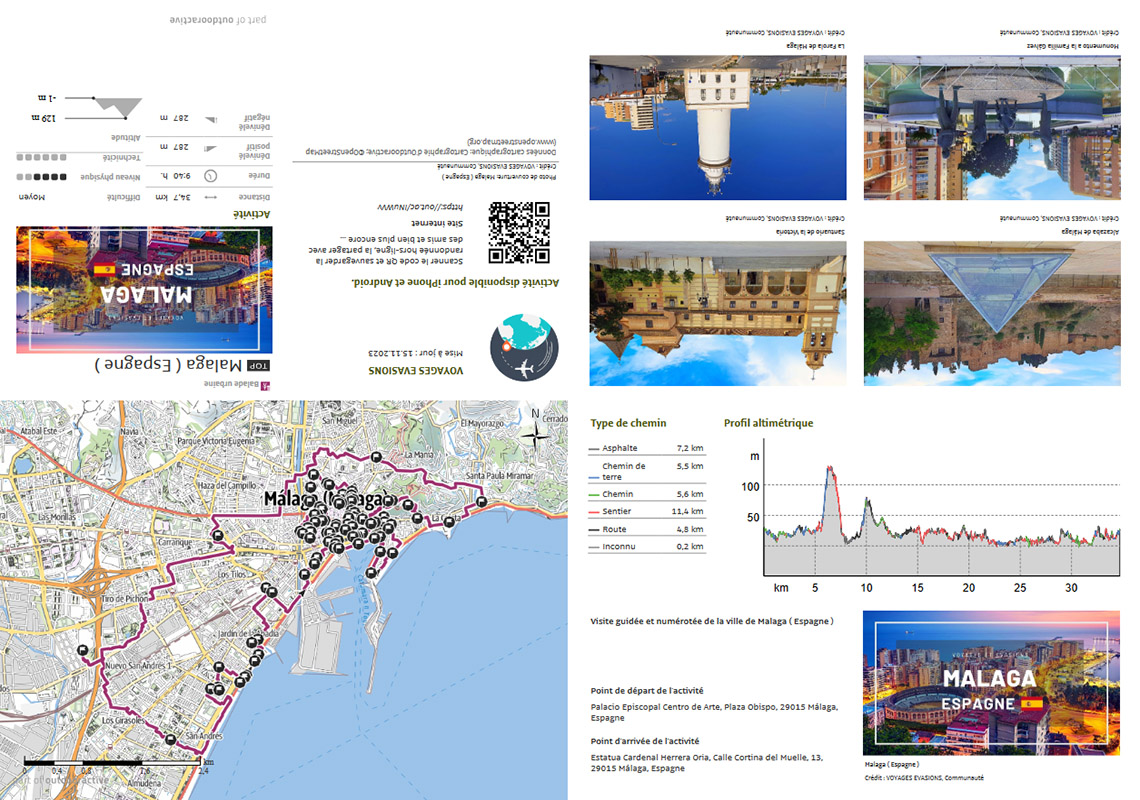
Task: Select the Chemin de terre '5,5 km' value
Action: point(690,466)
